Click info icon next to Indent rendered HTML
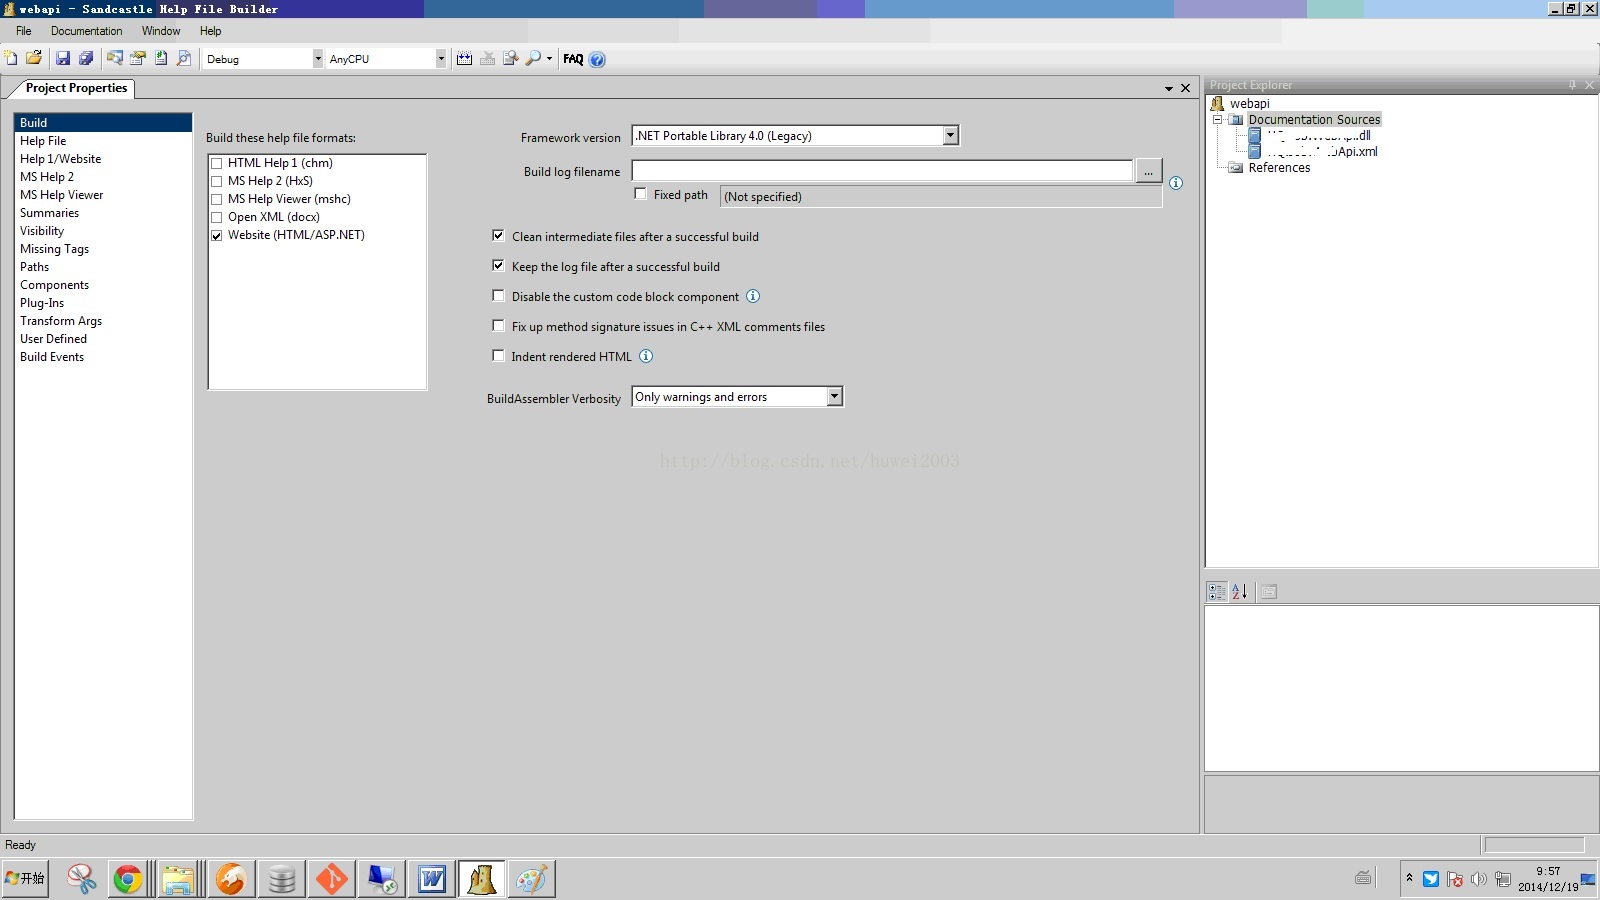This screenshot has width=1600, height=900. pos(646,356)
